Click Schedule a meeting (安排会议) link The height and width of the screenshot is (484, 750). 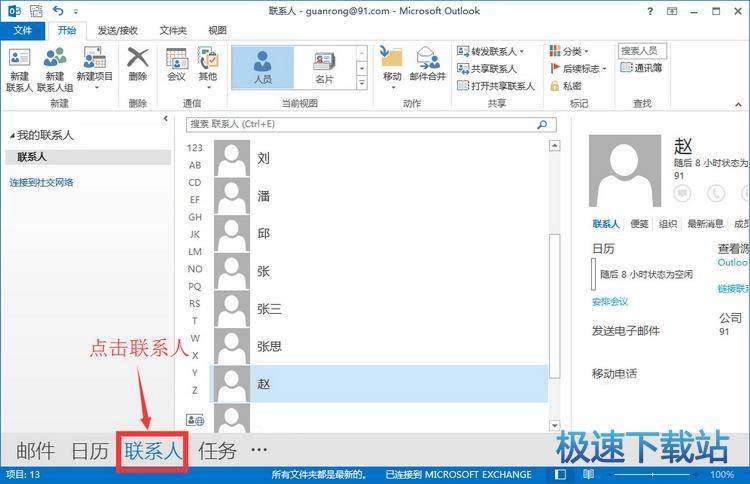pyautogui.click(x=610, y=301)
